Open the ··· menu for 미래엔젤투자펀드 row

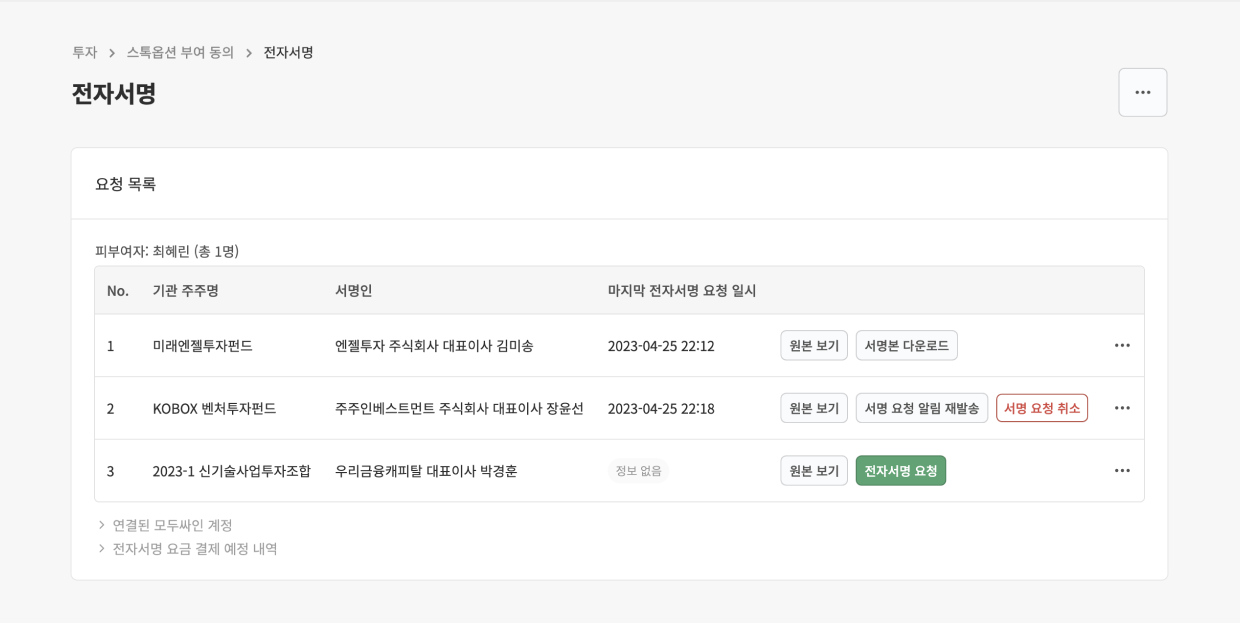tap(1121, 345)
